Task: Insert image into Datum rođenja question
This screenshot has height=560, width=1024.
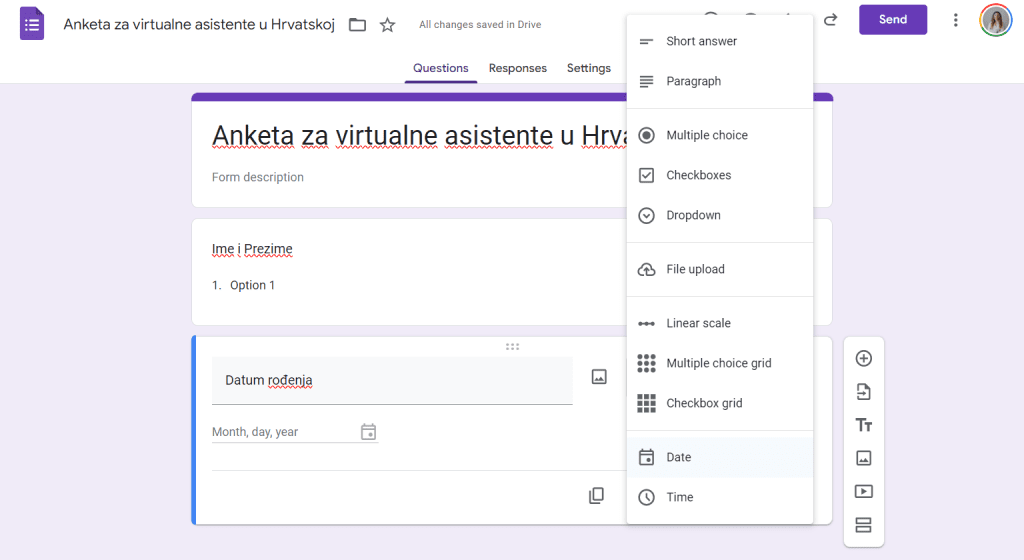Action: coord(599,377)
